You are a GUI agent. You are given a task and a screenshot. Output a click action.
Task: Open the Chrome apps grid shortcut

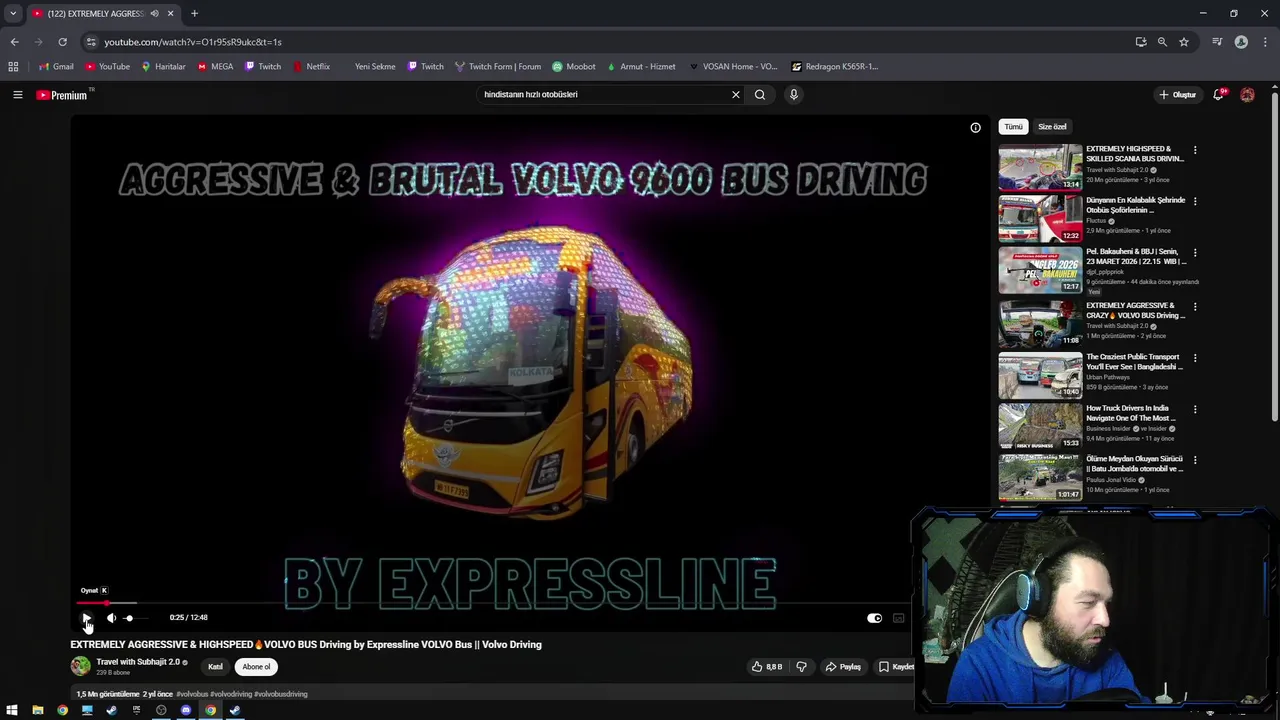click(13, 67)
